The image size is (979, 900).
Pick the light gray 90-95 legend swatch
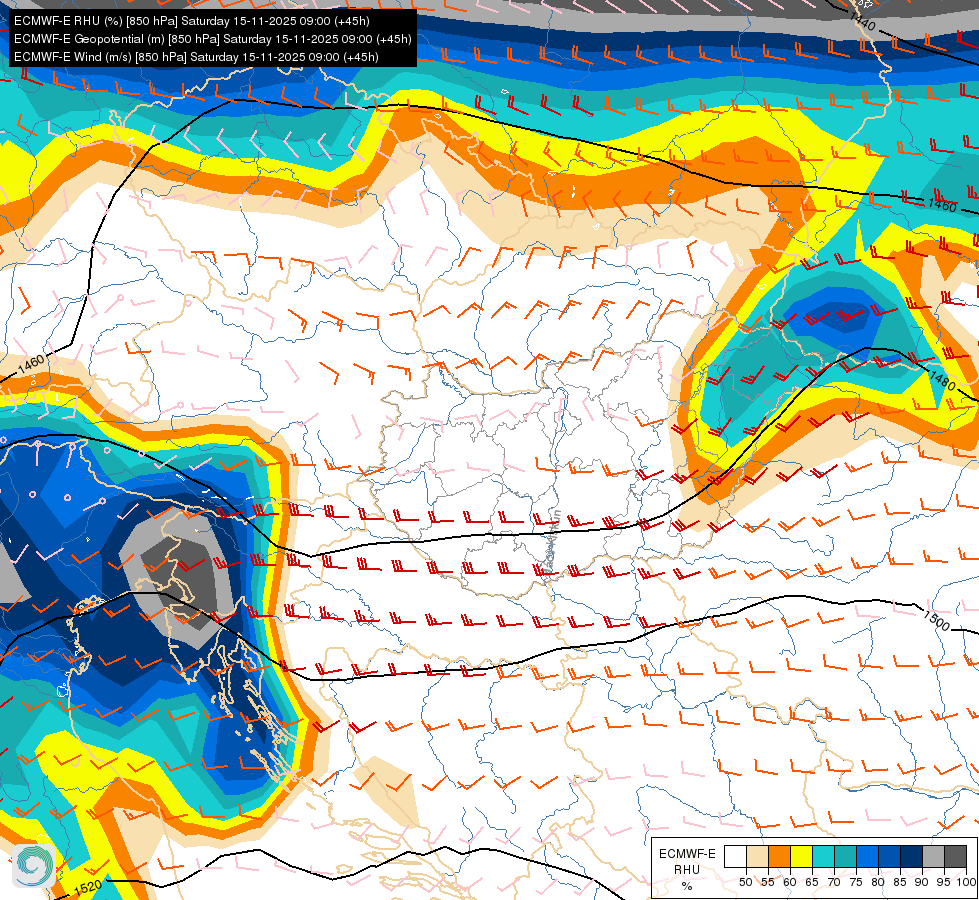[x=933, y=856]
